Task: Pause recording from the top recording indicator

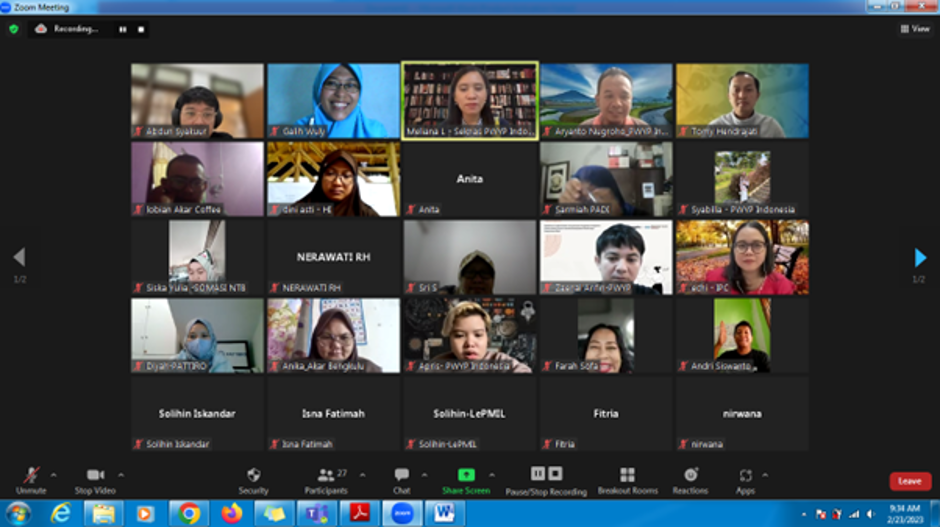Action: 123,29
